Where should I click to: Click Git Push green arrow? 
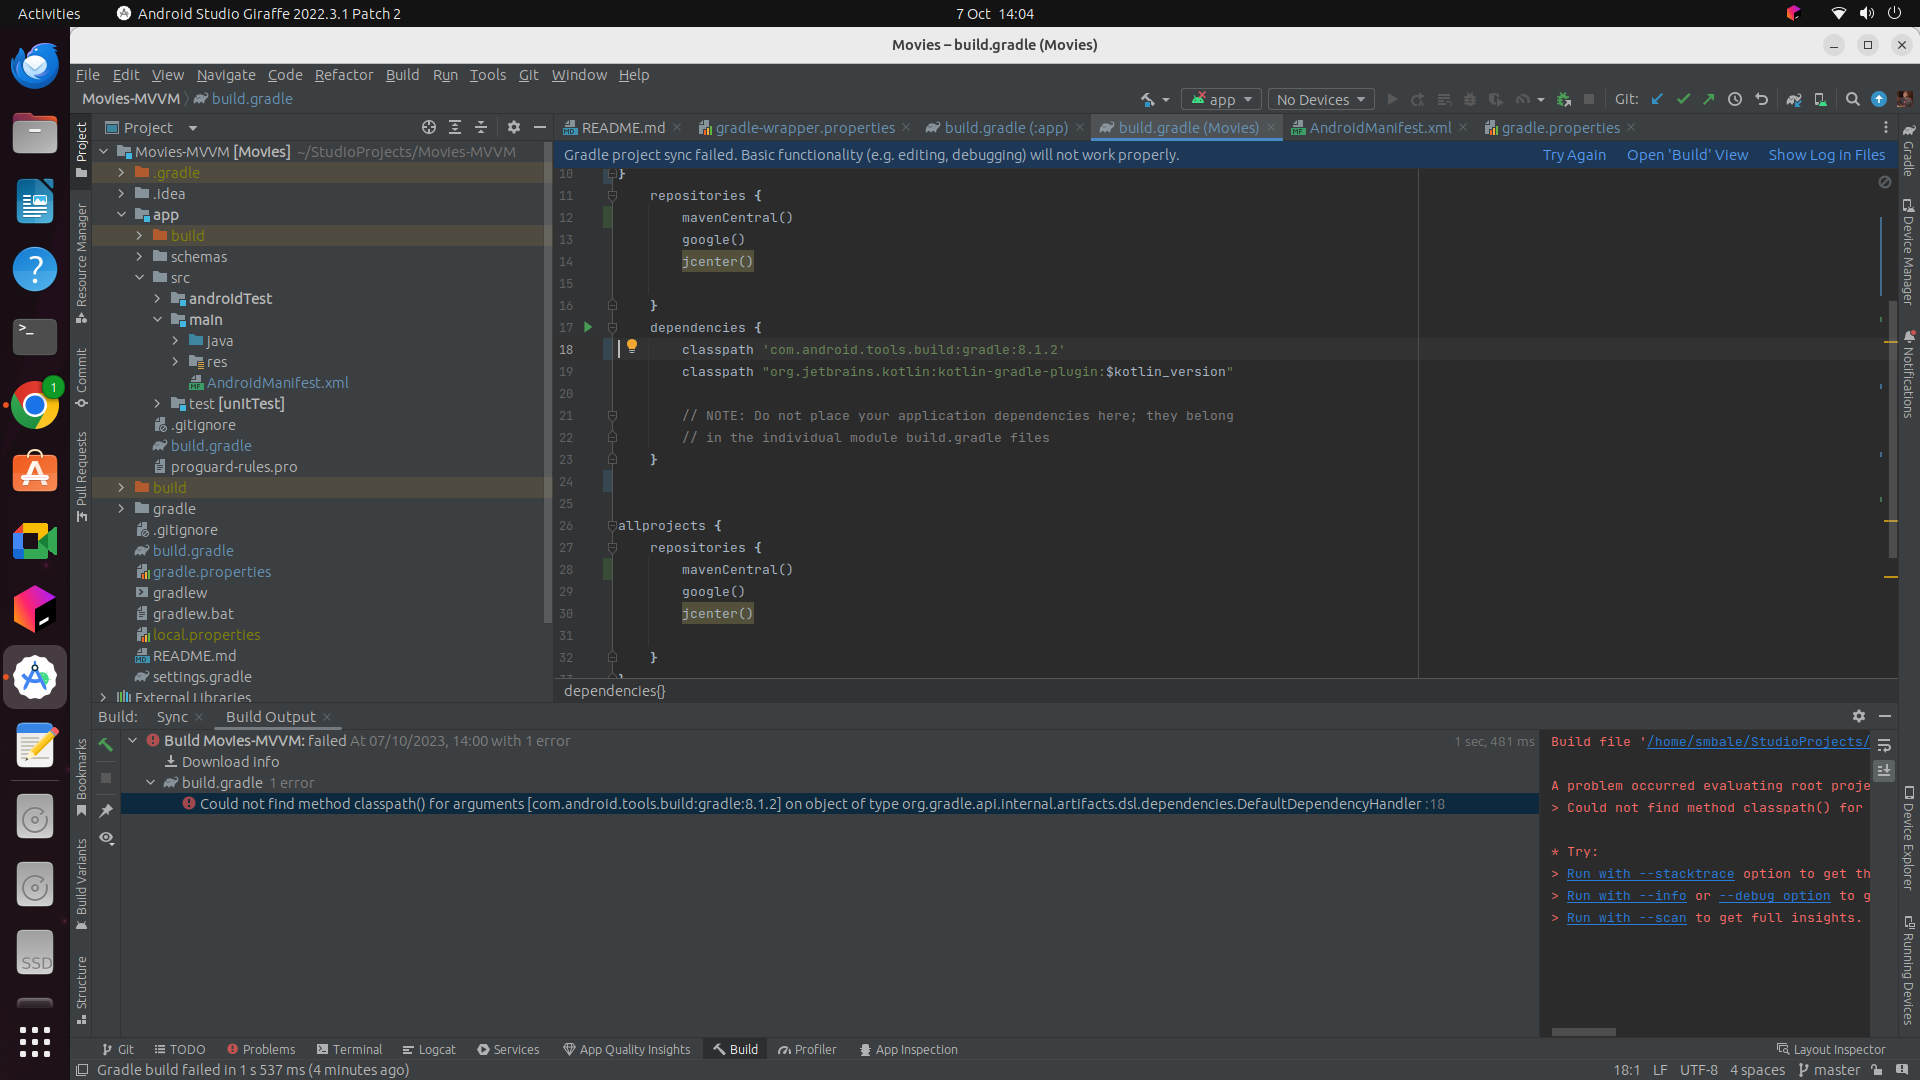click(x=1708, y=99)
